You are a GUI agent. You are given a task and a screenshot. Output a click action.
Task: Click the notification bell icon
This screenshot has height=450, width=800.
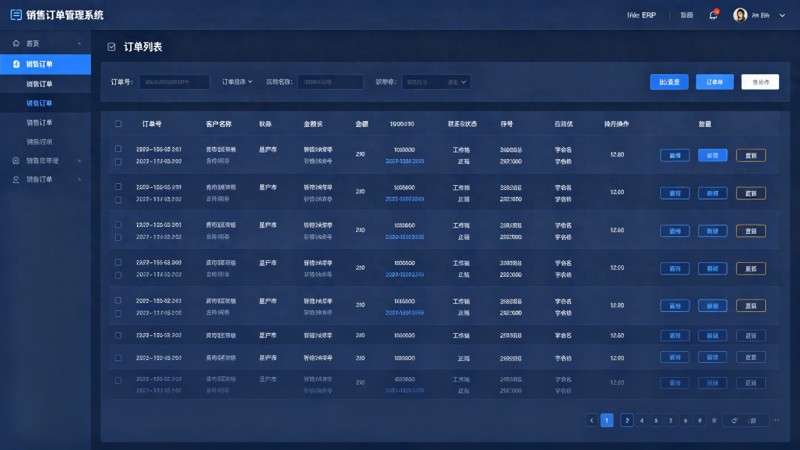pos(713,15)
